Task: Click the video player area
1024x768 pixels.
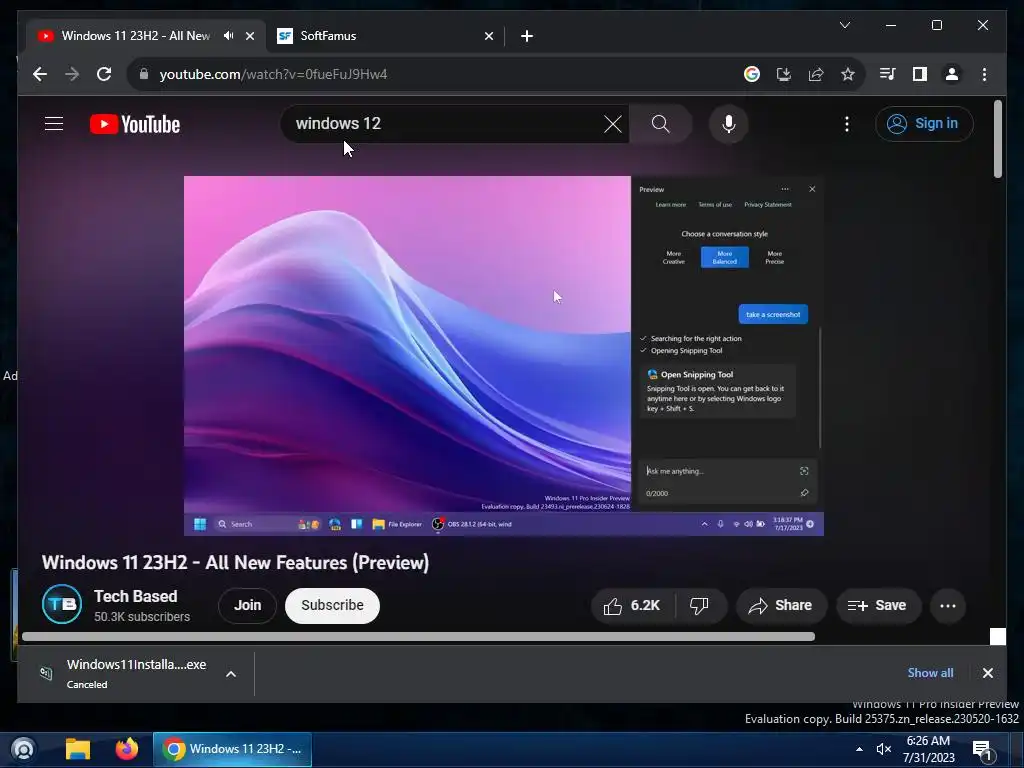Action: (504, 356)
